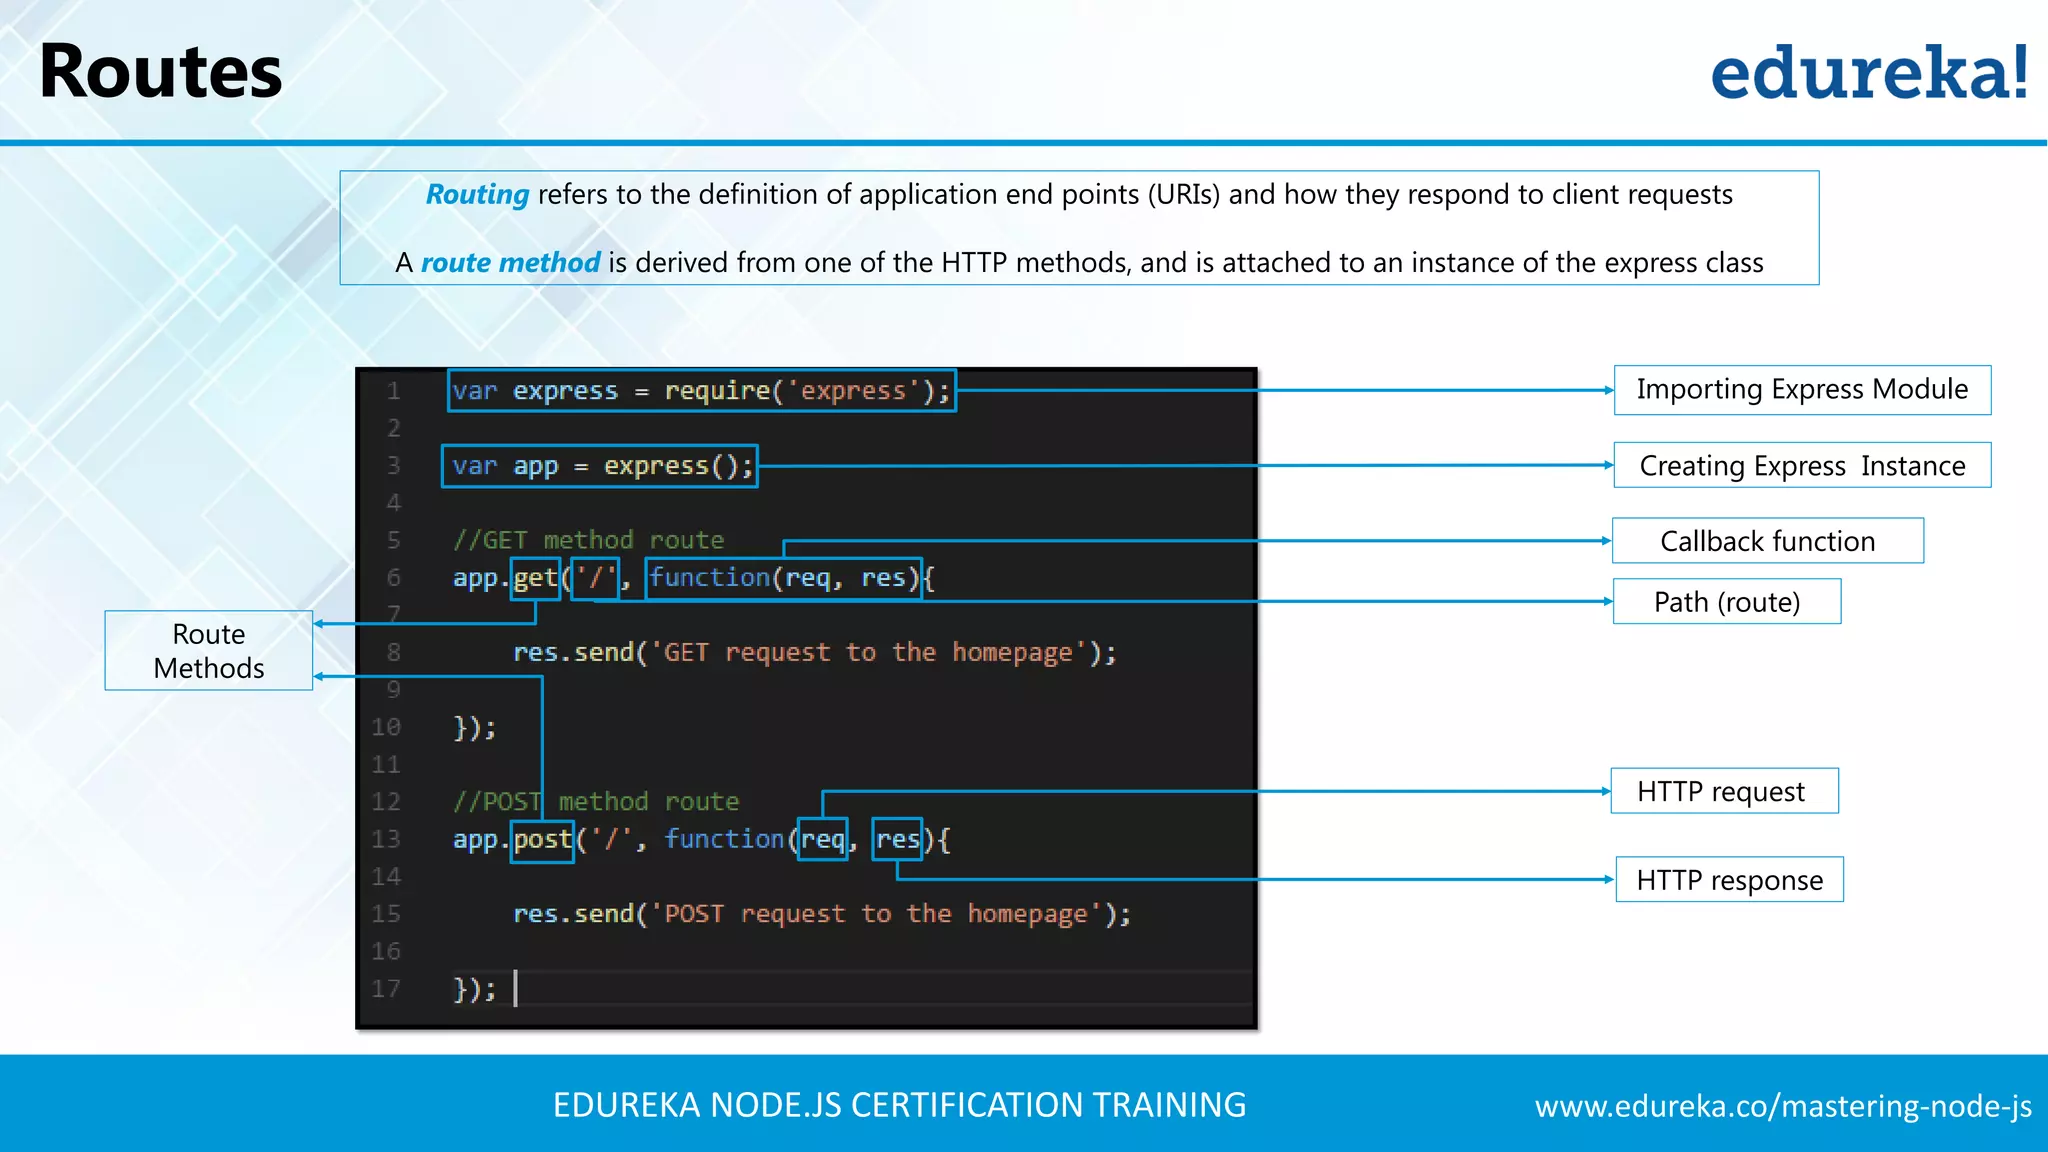Viewport: 2048px width, 1152px height.
Task: Click the closing }); on line 17
Action: pyautogui.click(x=475, y=989)
